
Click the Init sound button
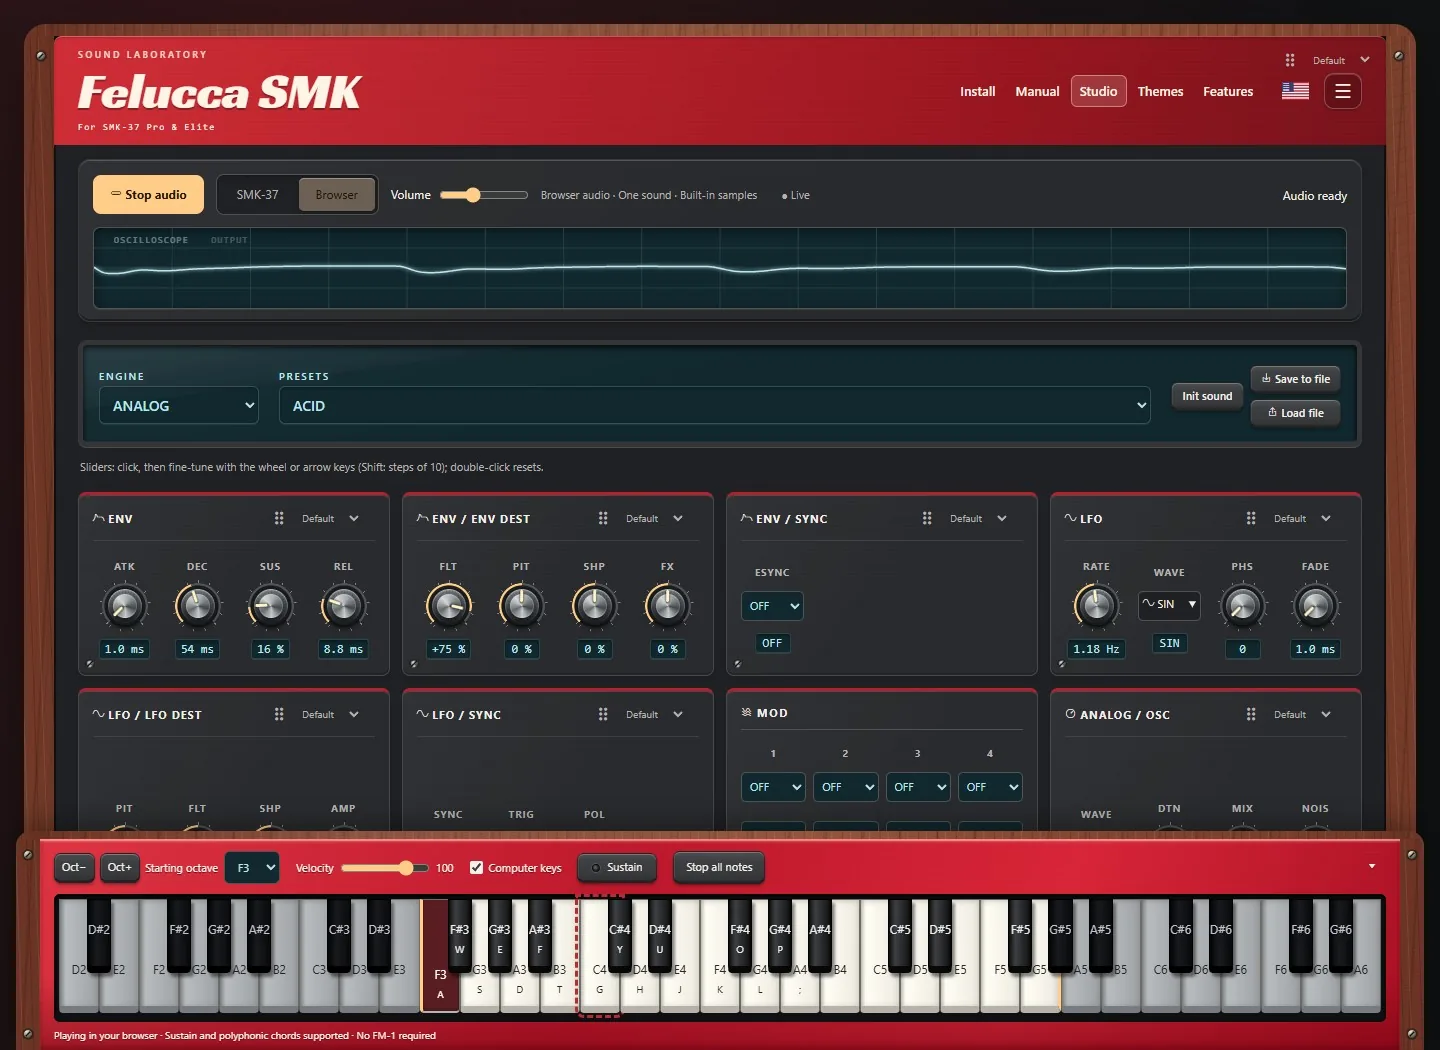point(1207,396)
